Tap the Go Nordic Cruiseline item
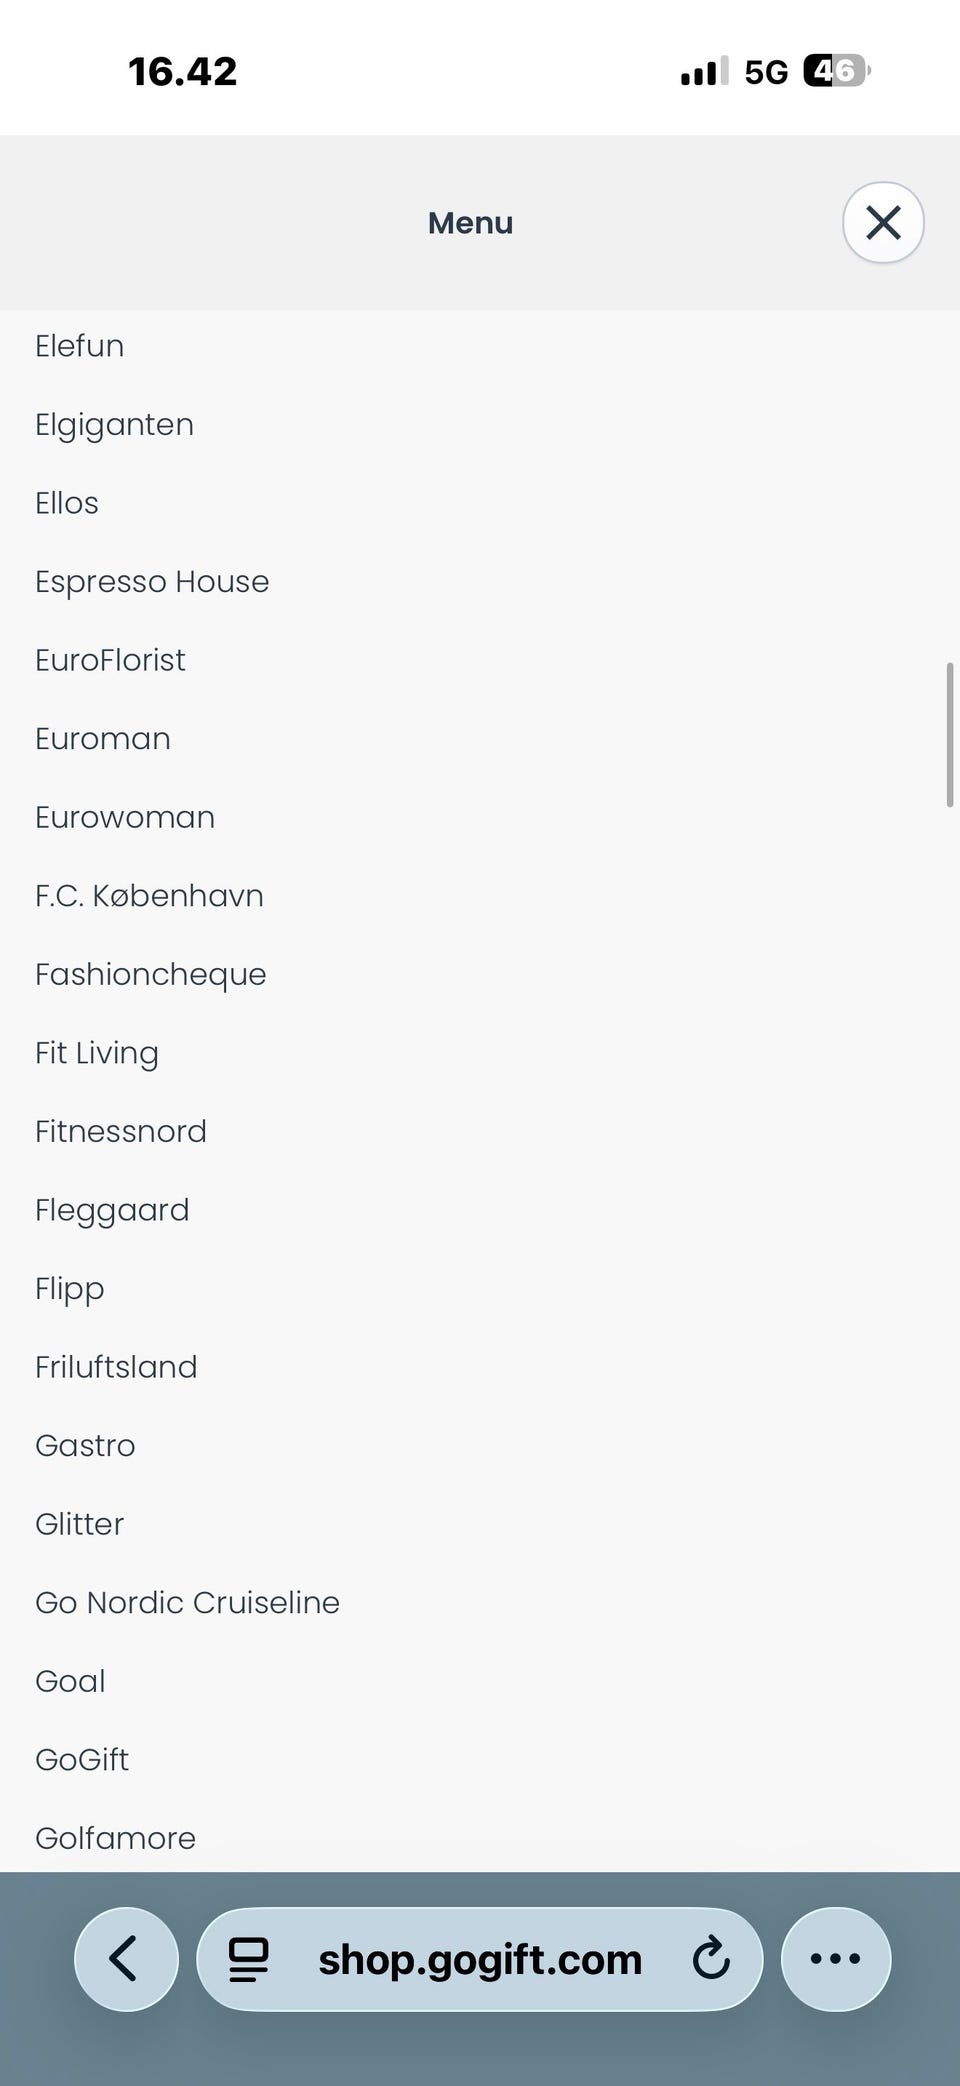Screen dimensions: 960x2086 click(187, 1603)
